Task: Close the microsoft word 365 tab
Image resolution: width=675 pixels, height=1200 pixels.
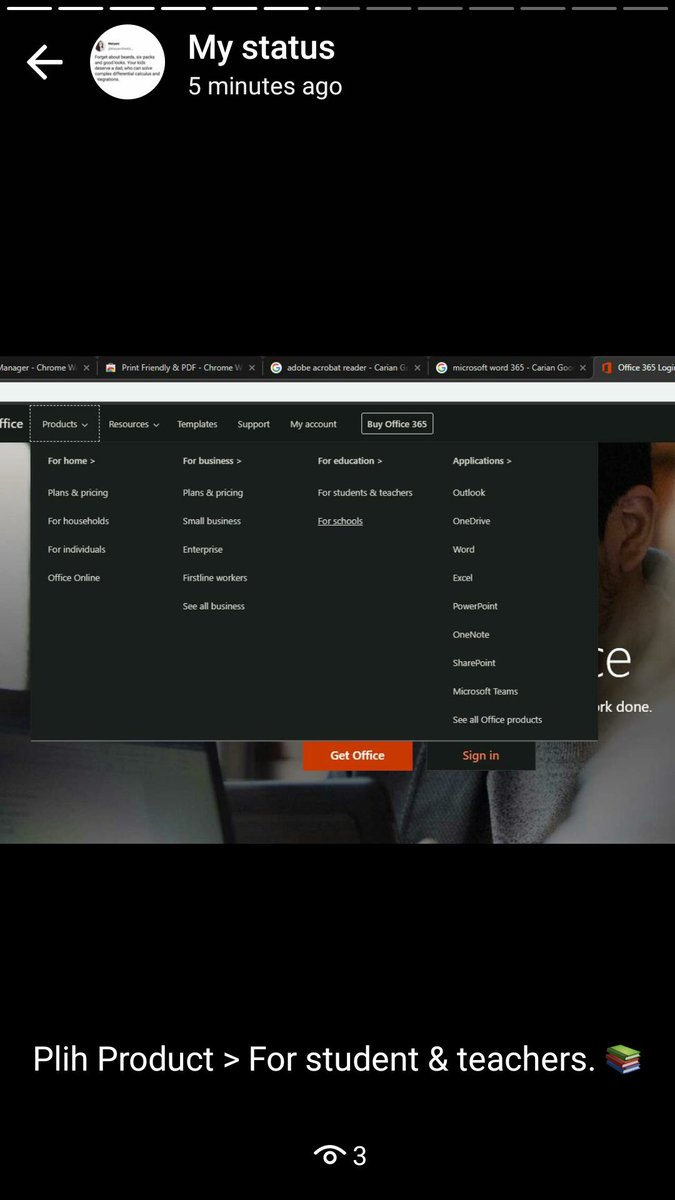Action: coord(584,368)
